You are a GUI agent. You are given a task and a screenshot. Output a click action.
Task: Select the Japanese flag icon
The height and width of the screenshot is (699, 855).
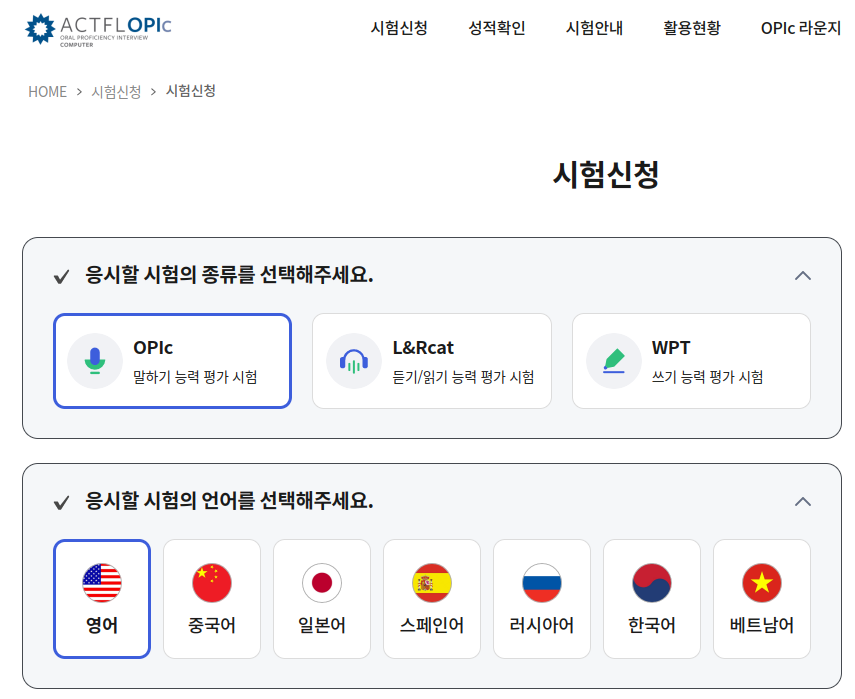tap(321, 582)
